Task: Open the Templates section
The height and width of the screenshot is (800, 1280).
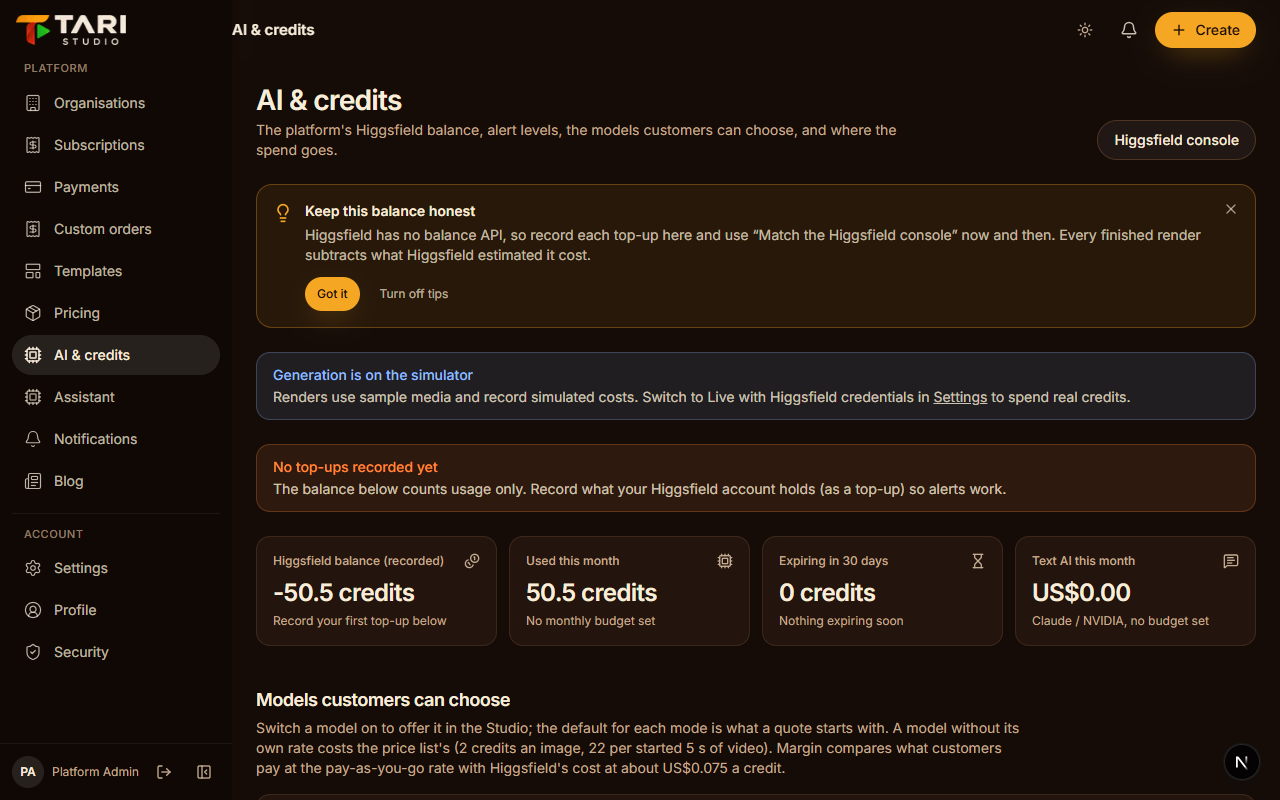Action: click(x=116, y=271)
